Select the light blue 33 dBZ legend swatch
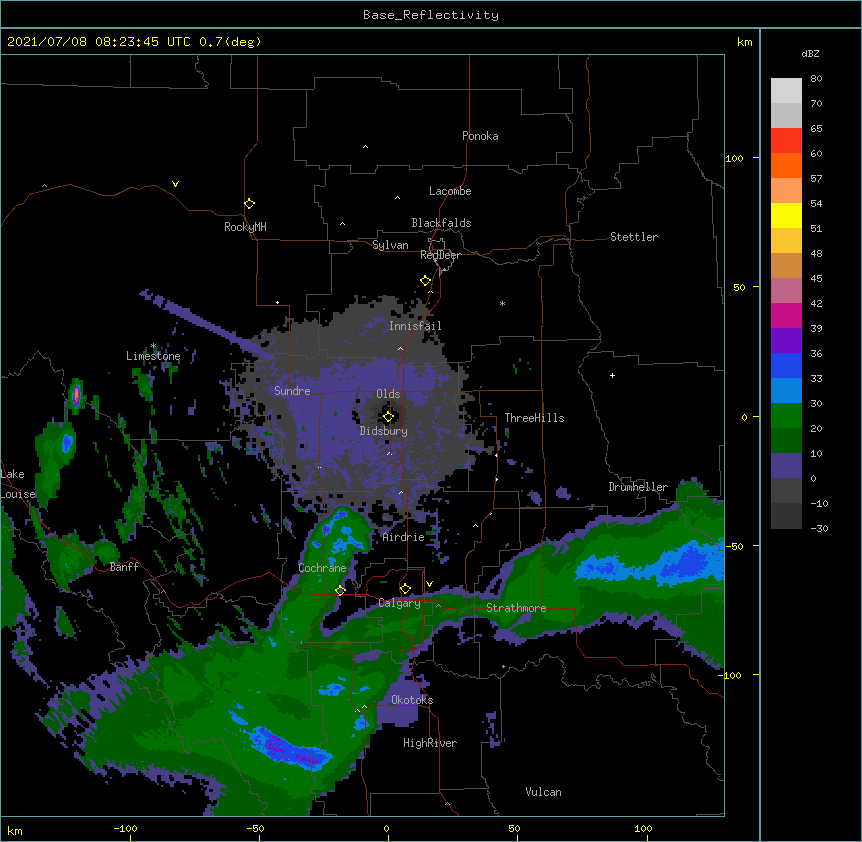Viewport: 862px width, 842px height. (x=786, y=391)
